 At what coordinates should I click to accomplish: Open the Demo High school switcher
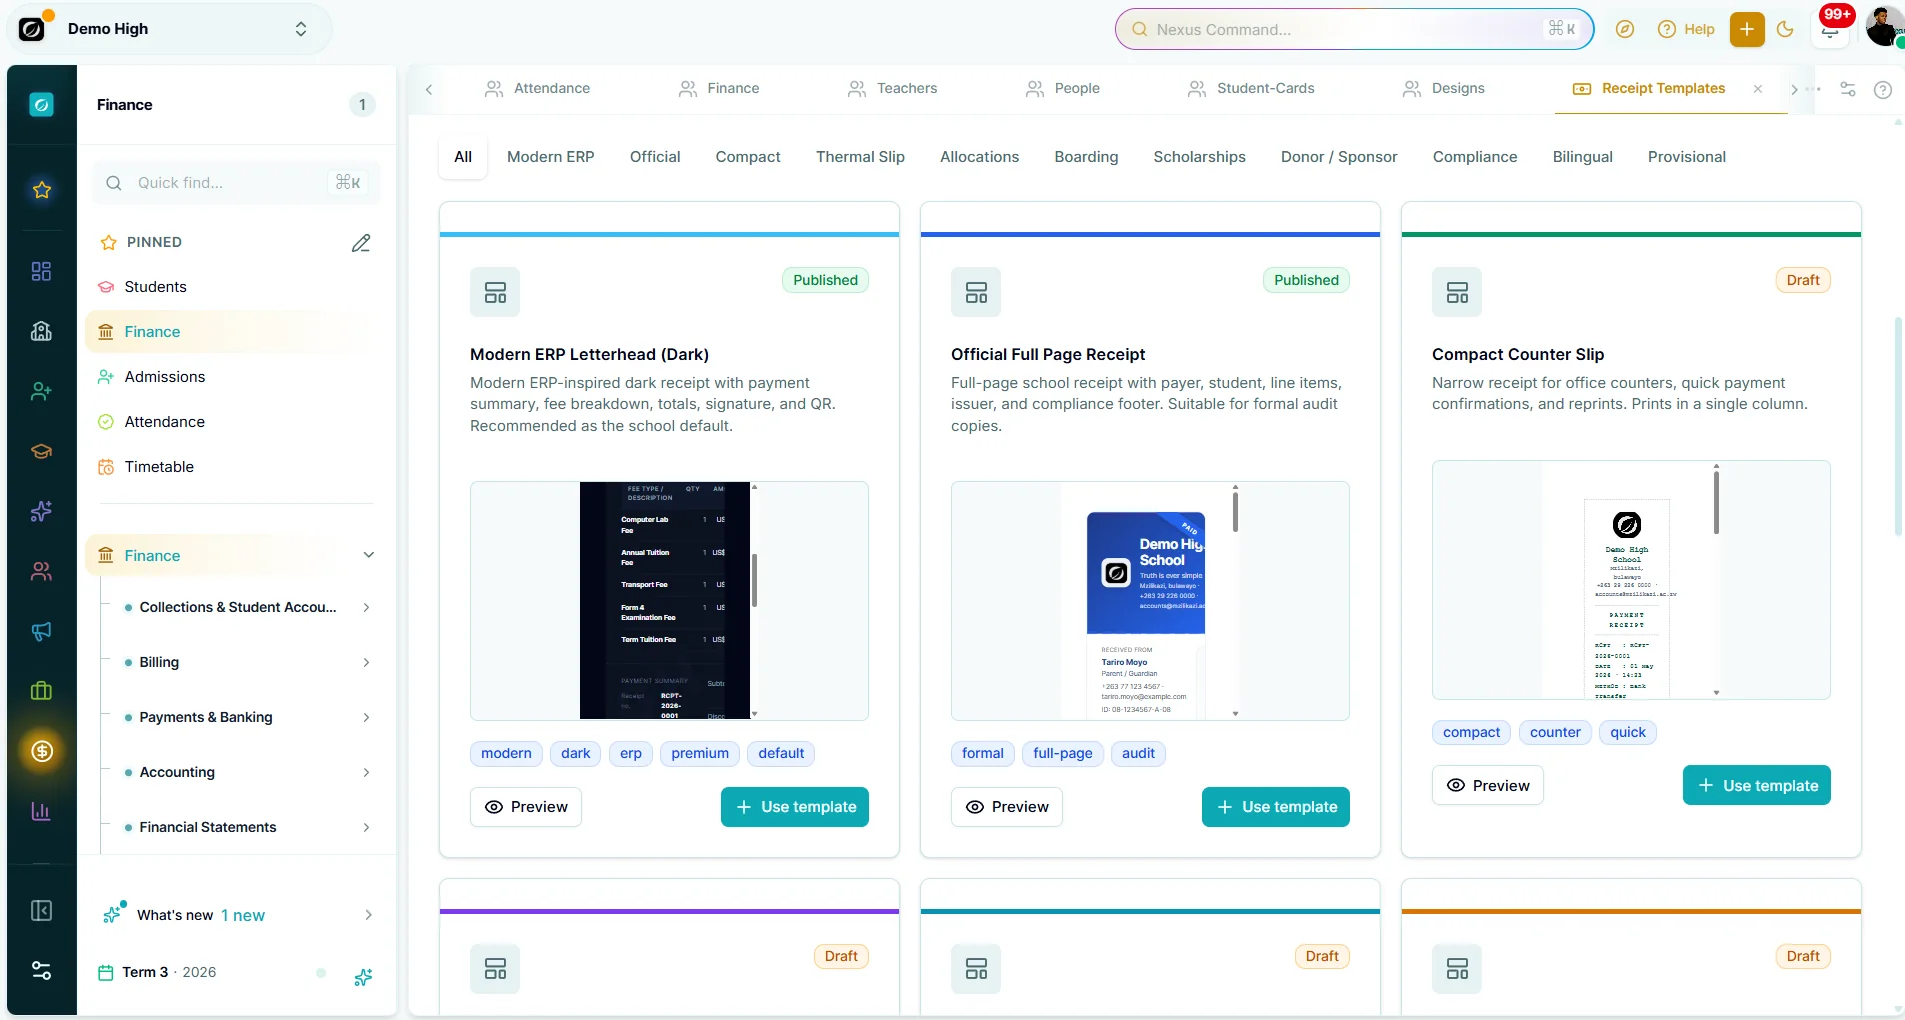[x=170, y=29]
